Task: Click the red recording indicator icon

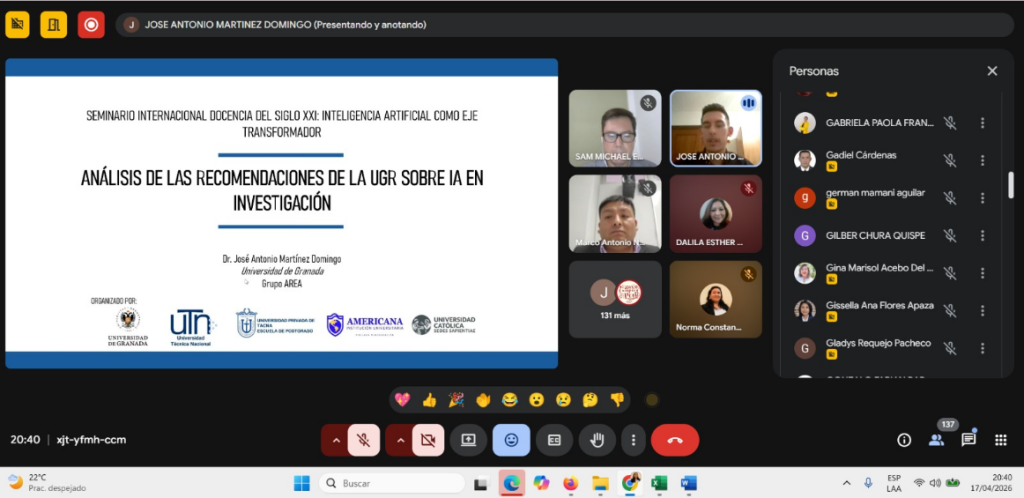Action: tap(91, 24)
